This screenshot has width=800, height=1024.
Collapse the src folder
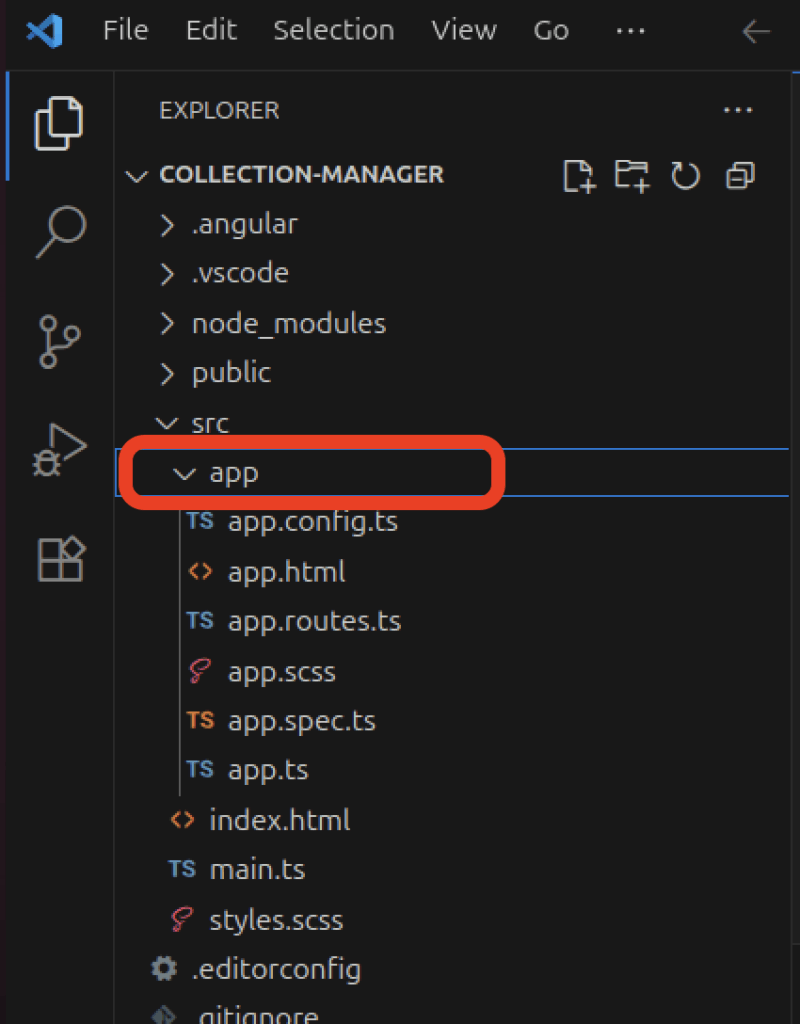210,423
